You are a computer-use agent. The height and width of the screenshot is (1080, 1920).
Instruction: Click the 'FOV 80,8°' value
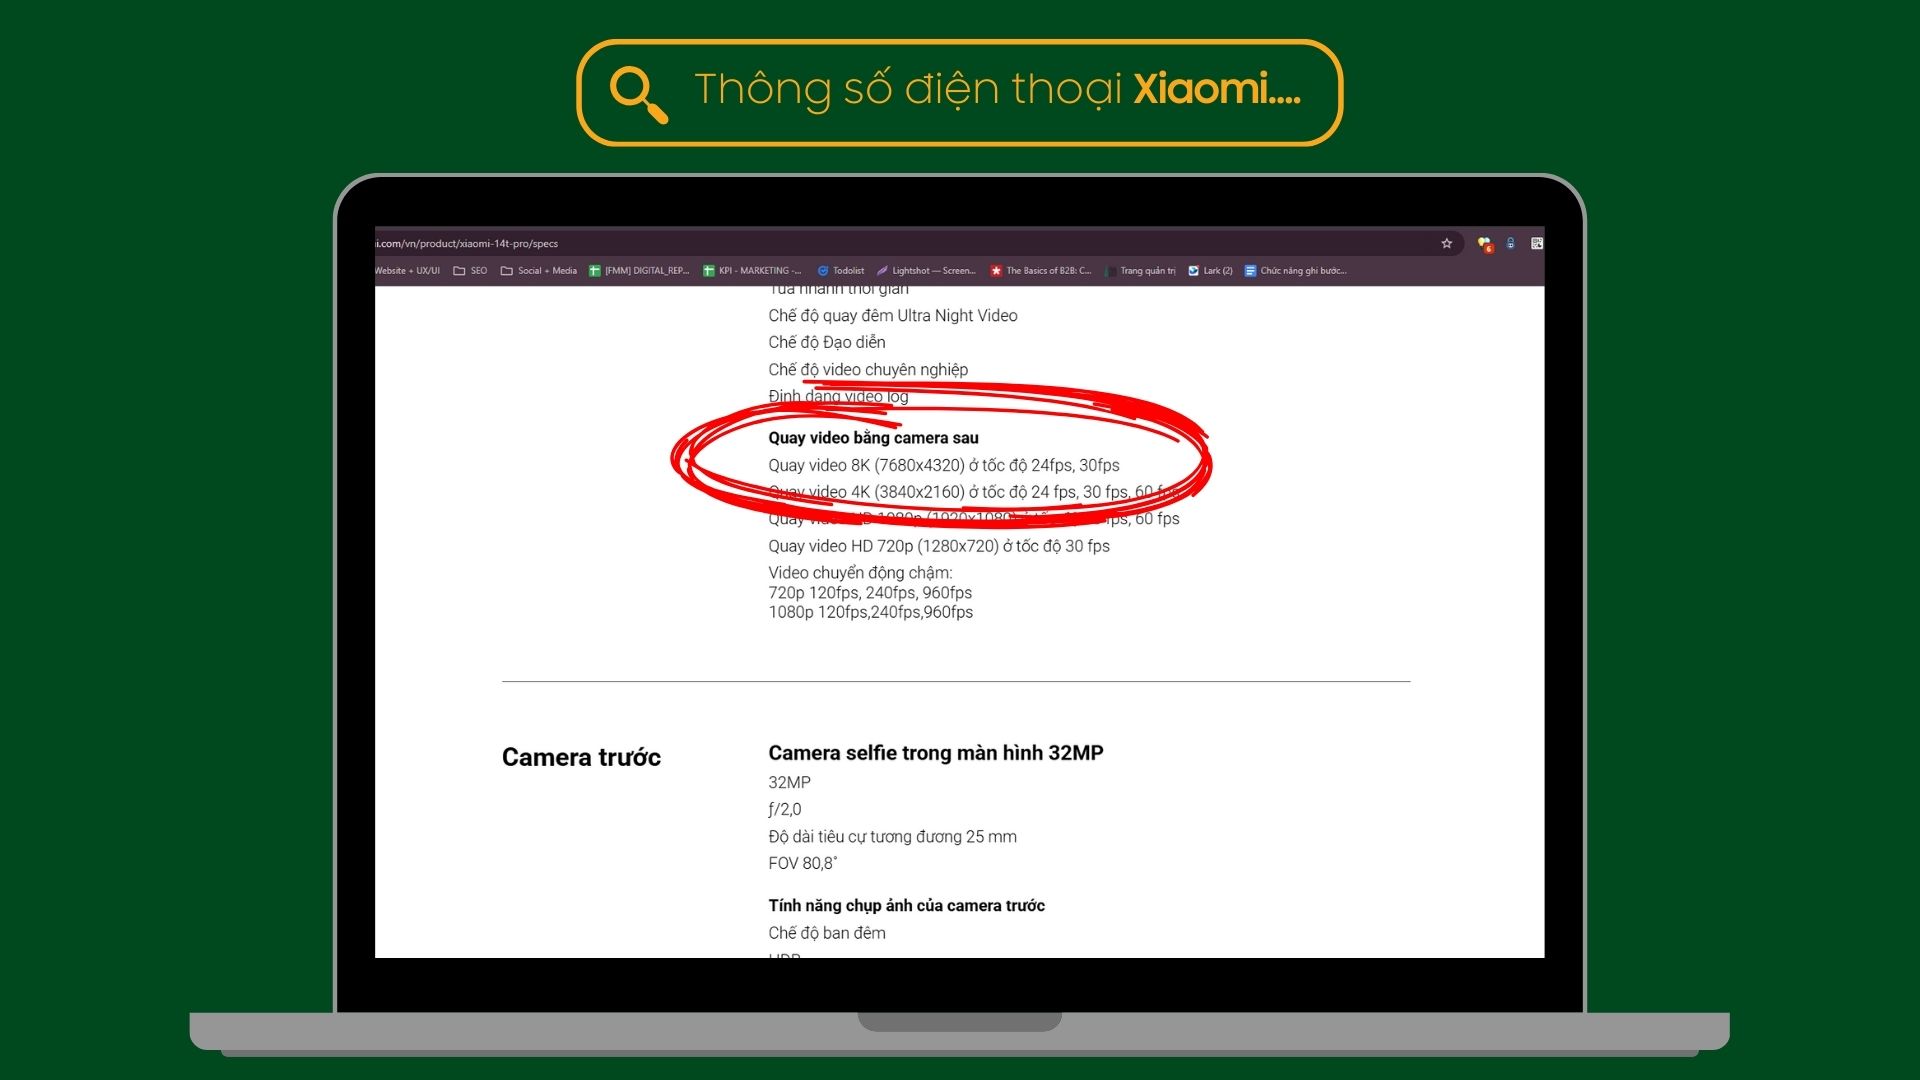(x=803, y=863)
